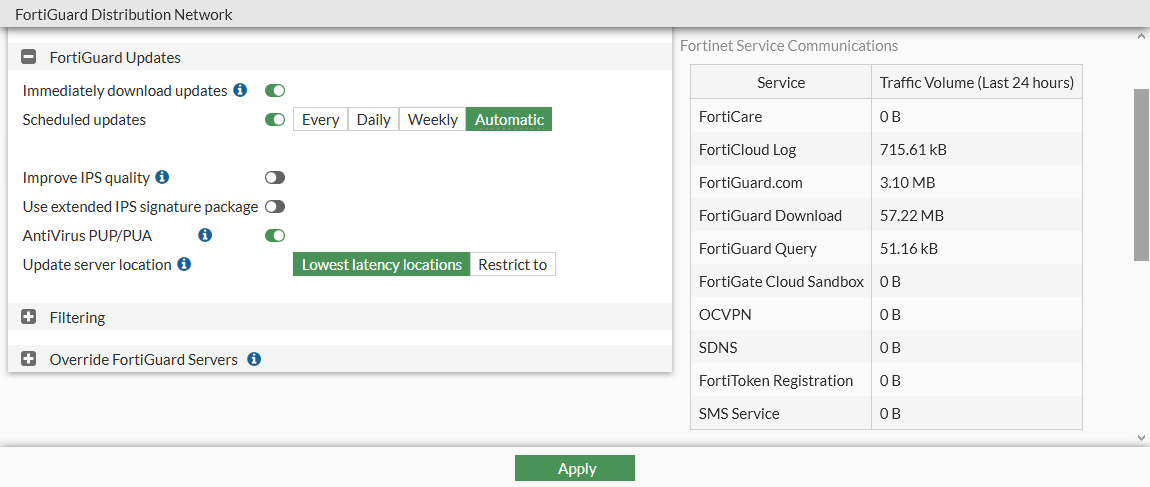Click info icon beside AntiVirus PUP/PUA

coord(205,235)
